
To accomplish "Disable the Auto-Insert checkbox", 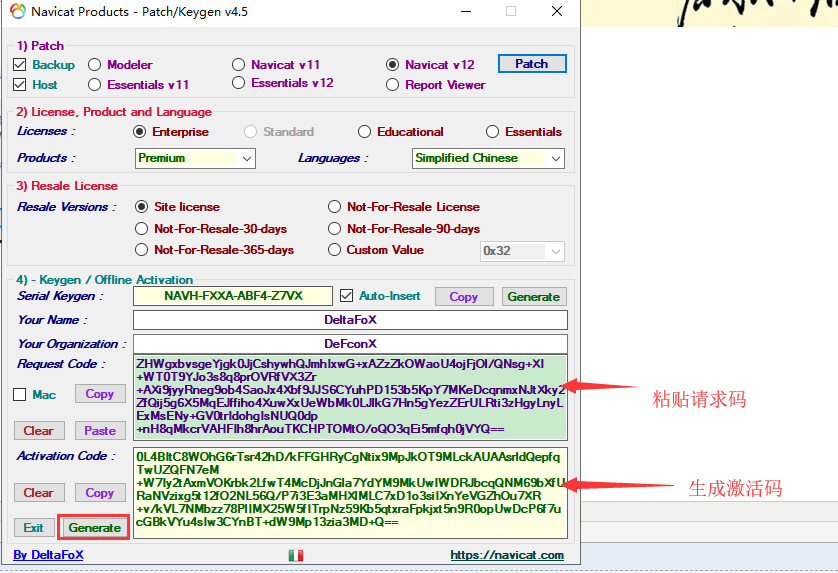I will [346, 296].
